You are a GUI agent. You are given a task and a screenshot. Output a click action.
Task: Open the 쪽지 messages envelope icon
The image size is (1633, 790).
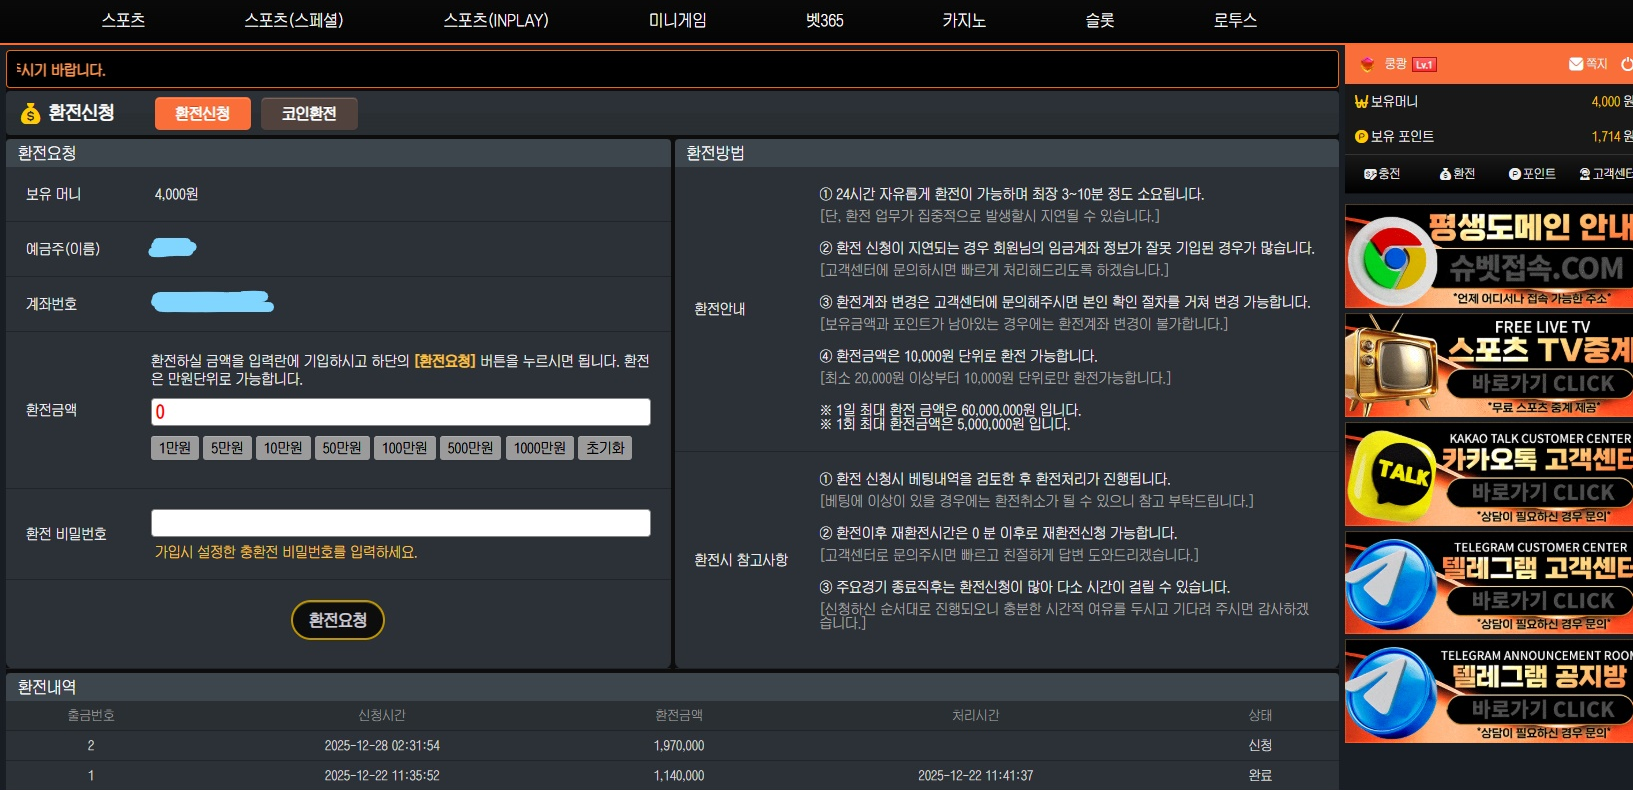(x=1576, y=64)
